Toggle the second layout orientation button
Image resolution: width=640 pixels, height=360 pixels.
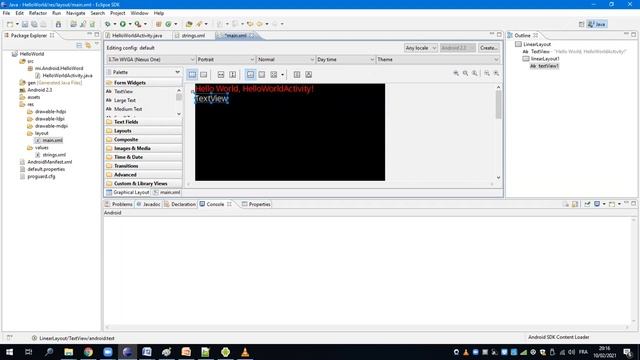[204, 74]
